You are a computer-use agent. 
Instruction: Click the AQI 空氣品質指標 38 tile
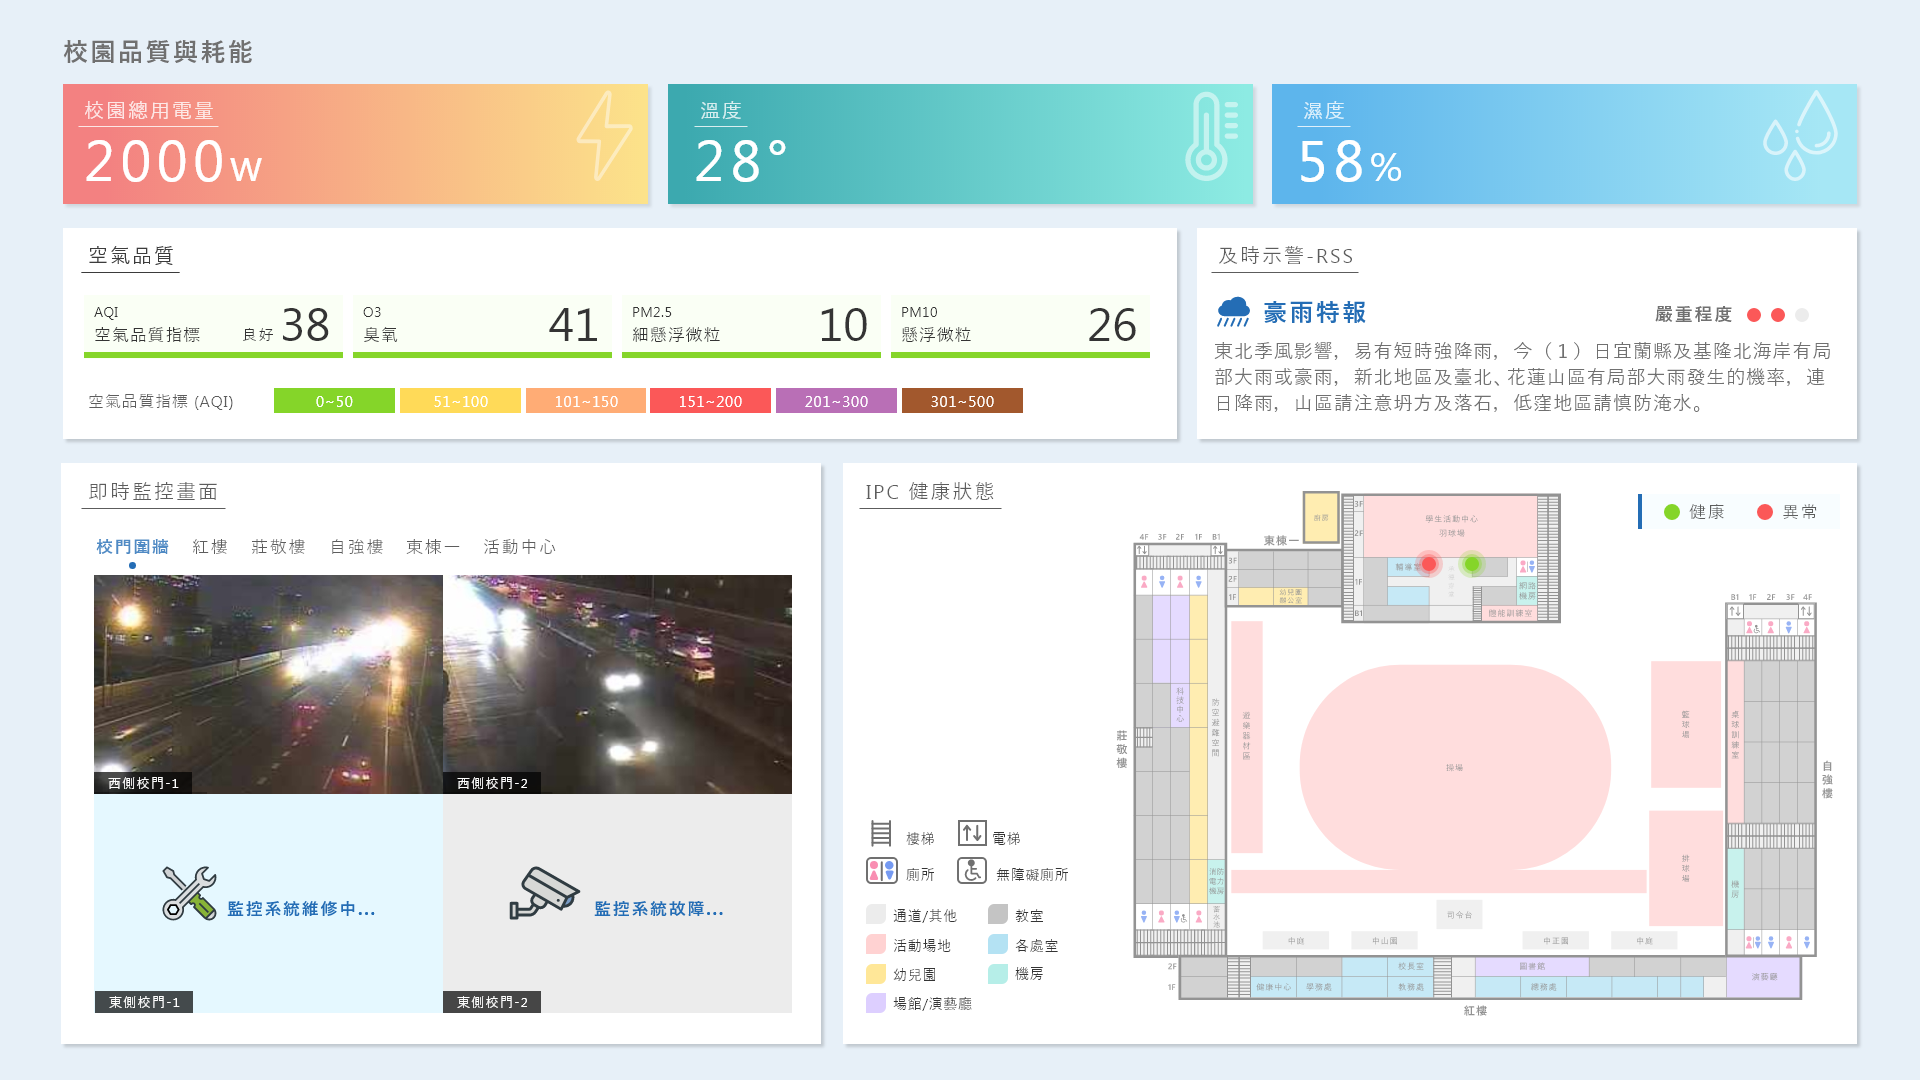pyautogui.click(x=213, y=326)
